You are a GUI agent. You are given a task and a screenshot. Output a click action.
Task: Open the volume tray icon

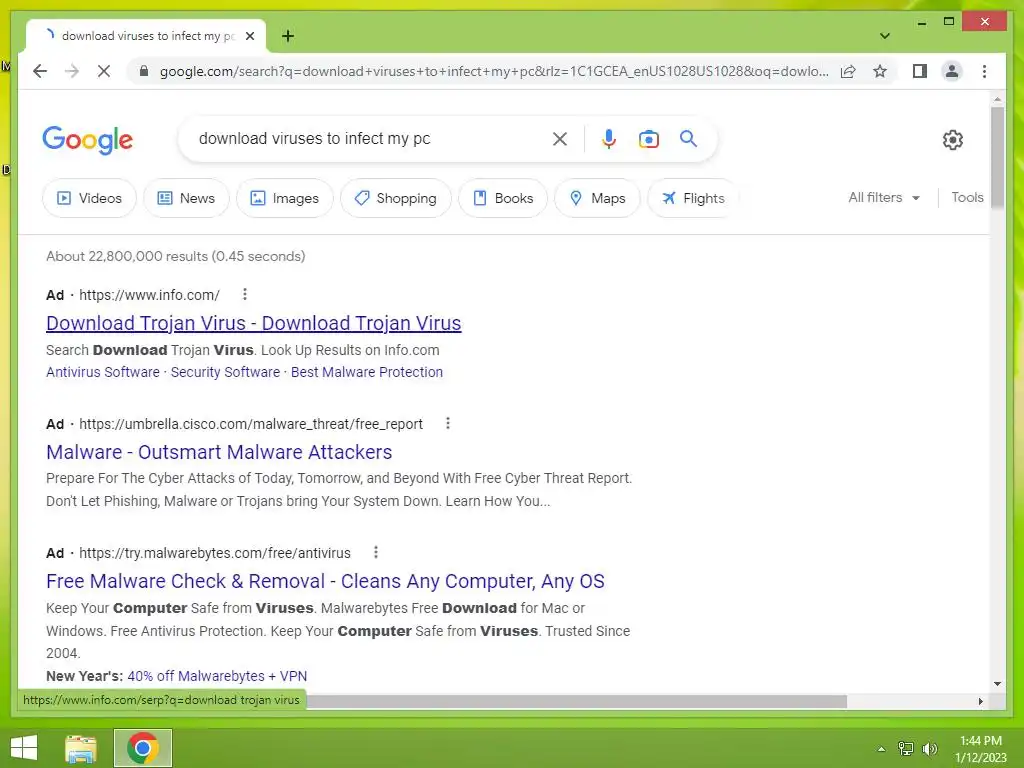pos(929,748)
